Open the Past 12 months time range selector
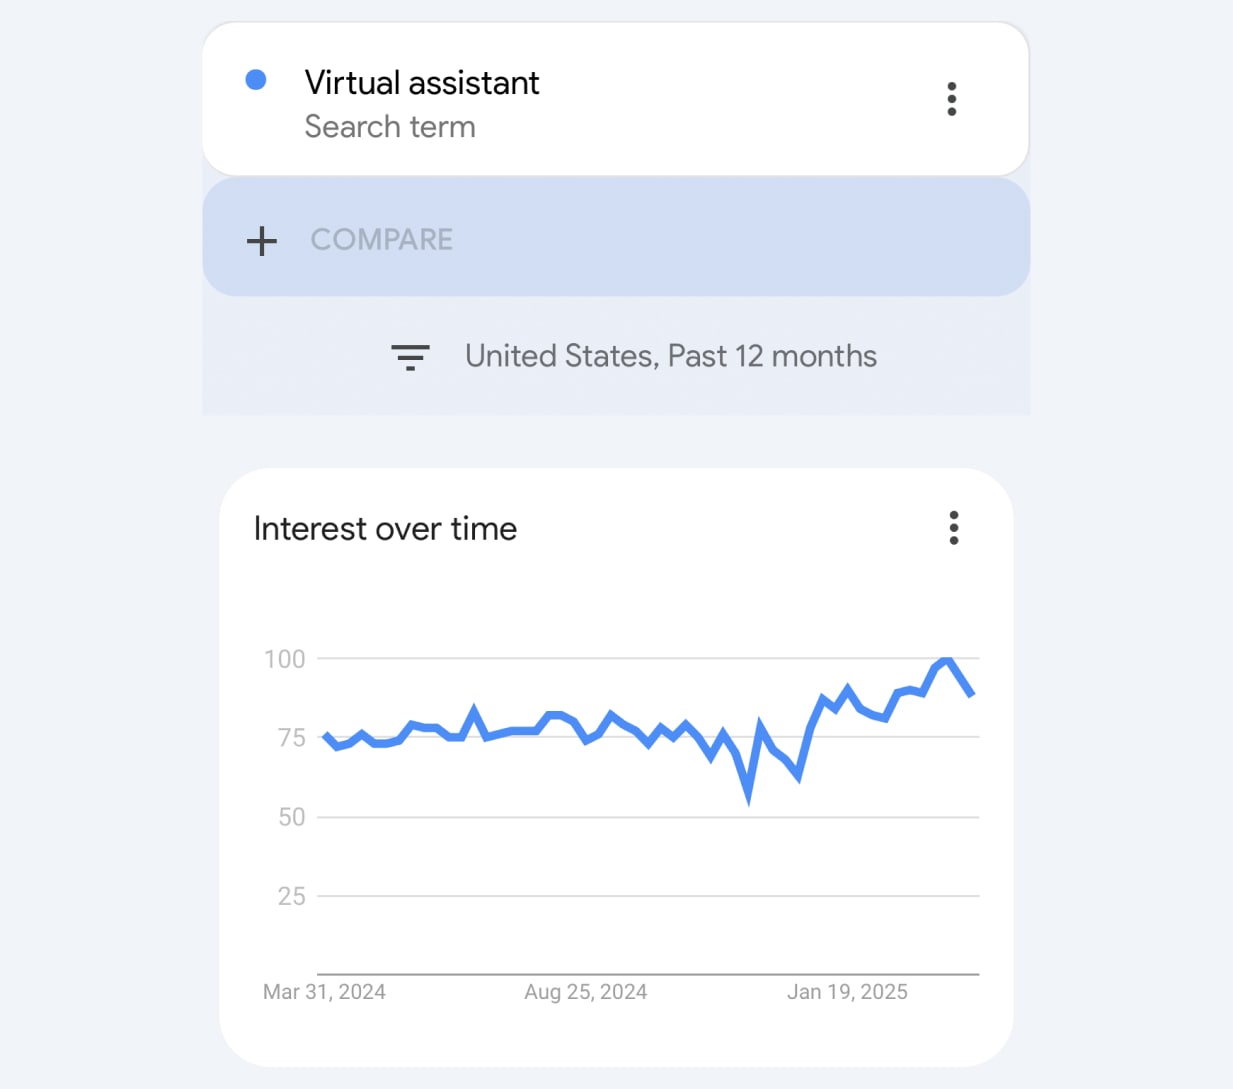This screenshot has width=1233, height=1089. pyautogui.click(x=770, y=356)
